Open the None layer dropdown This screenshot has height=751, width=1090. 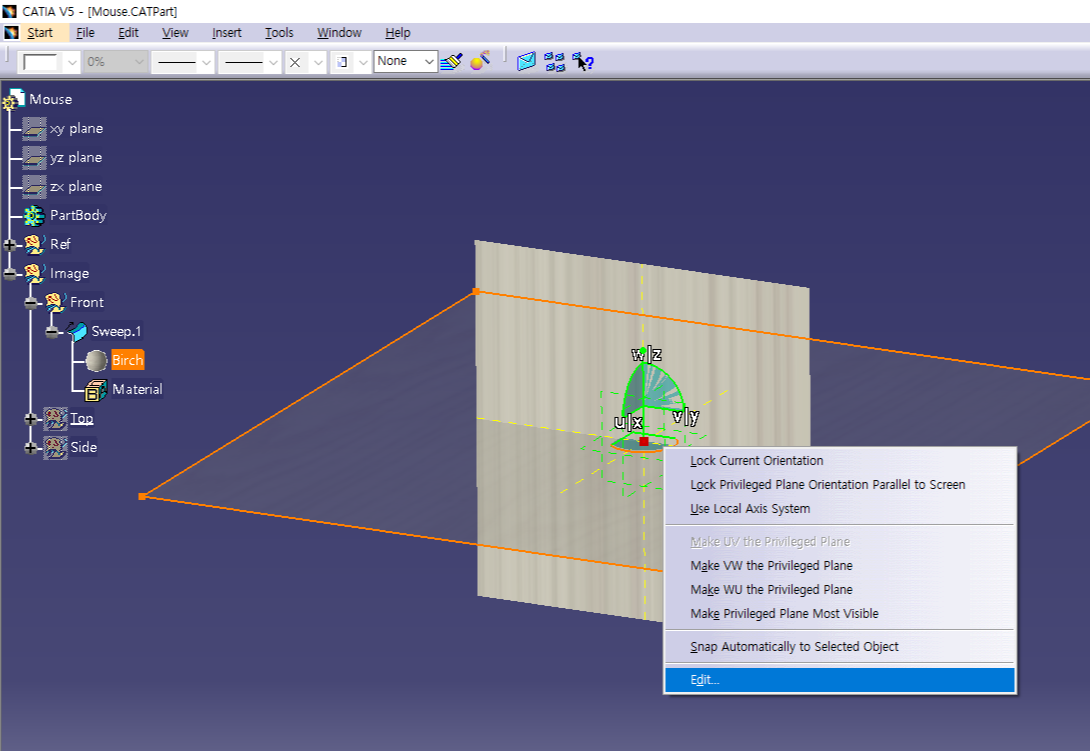429,61
